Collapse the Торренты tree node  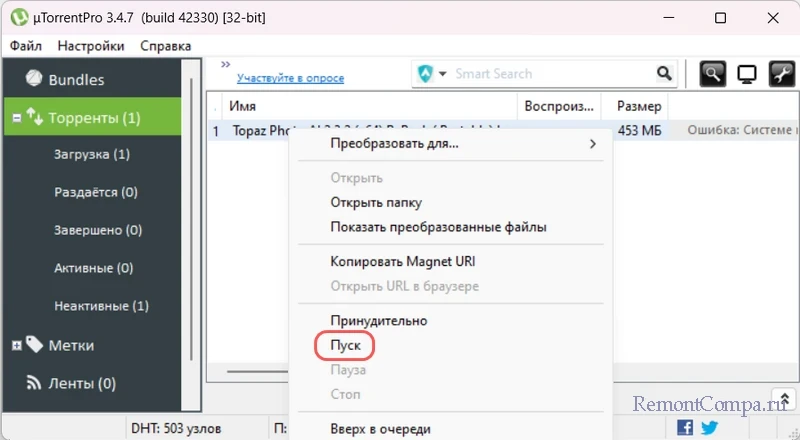[x=17, y=118]
